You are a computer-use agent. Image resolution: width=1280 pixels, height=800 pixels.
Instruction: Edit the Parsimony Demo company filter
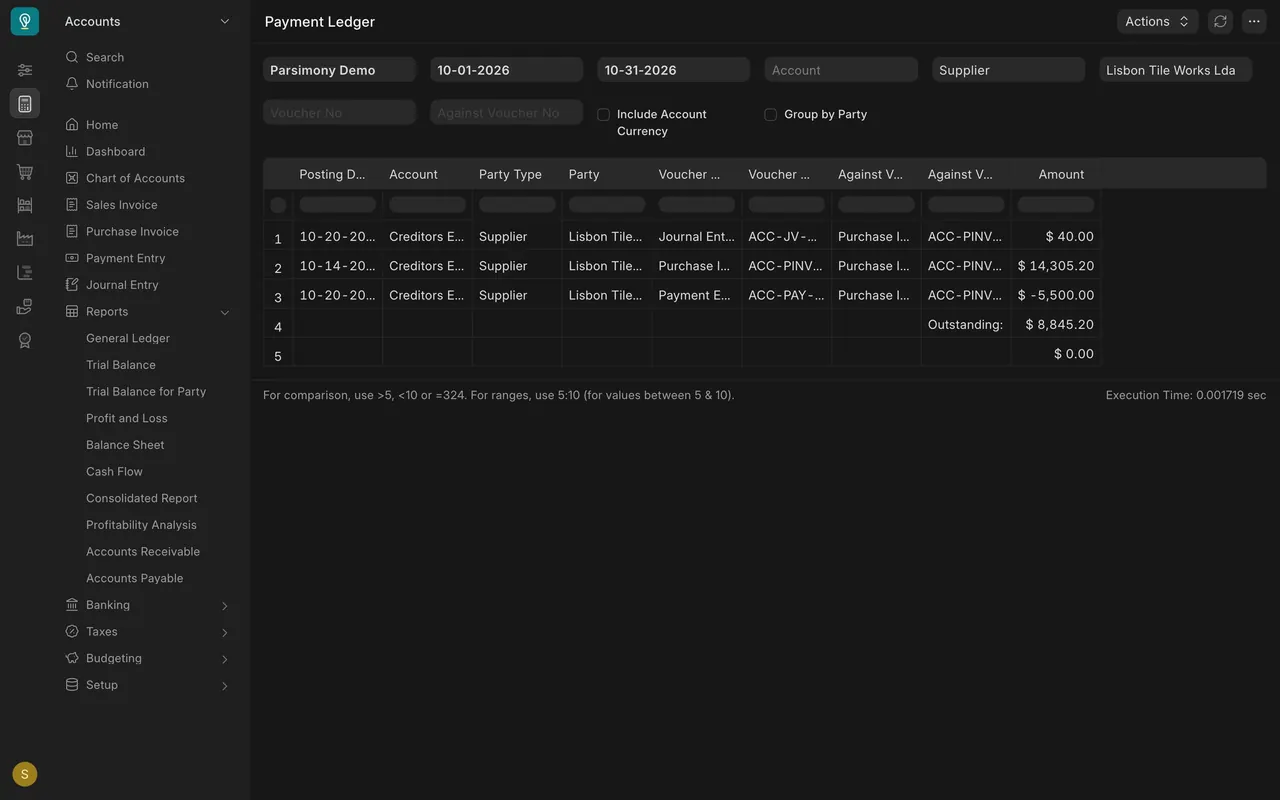(339, 70)
